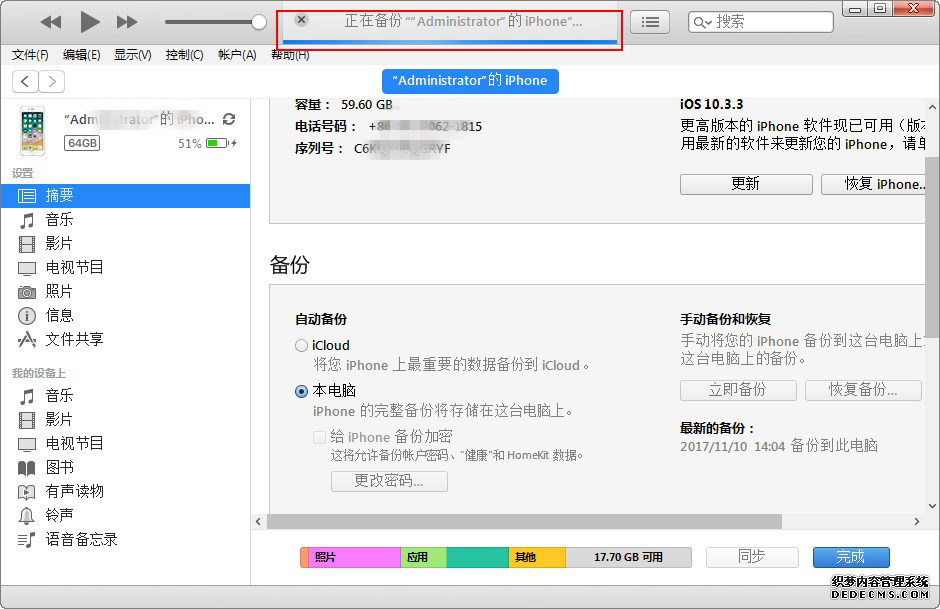Open the search magnifier dropdown

(702, 23)
